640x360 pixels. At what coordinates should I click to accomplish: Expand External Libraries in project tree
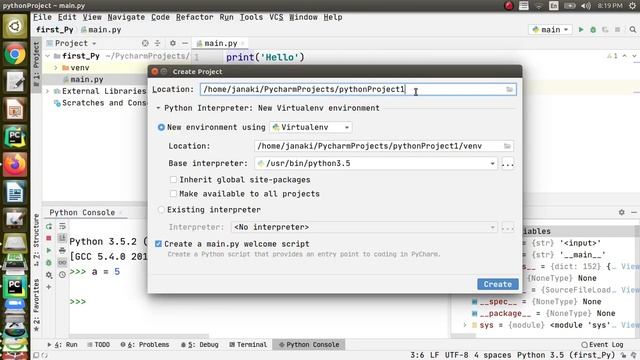tap(48, 91)
